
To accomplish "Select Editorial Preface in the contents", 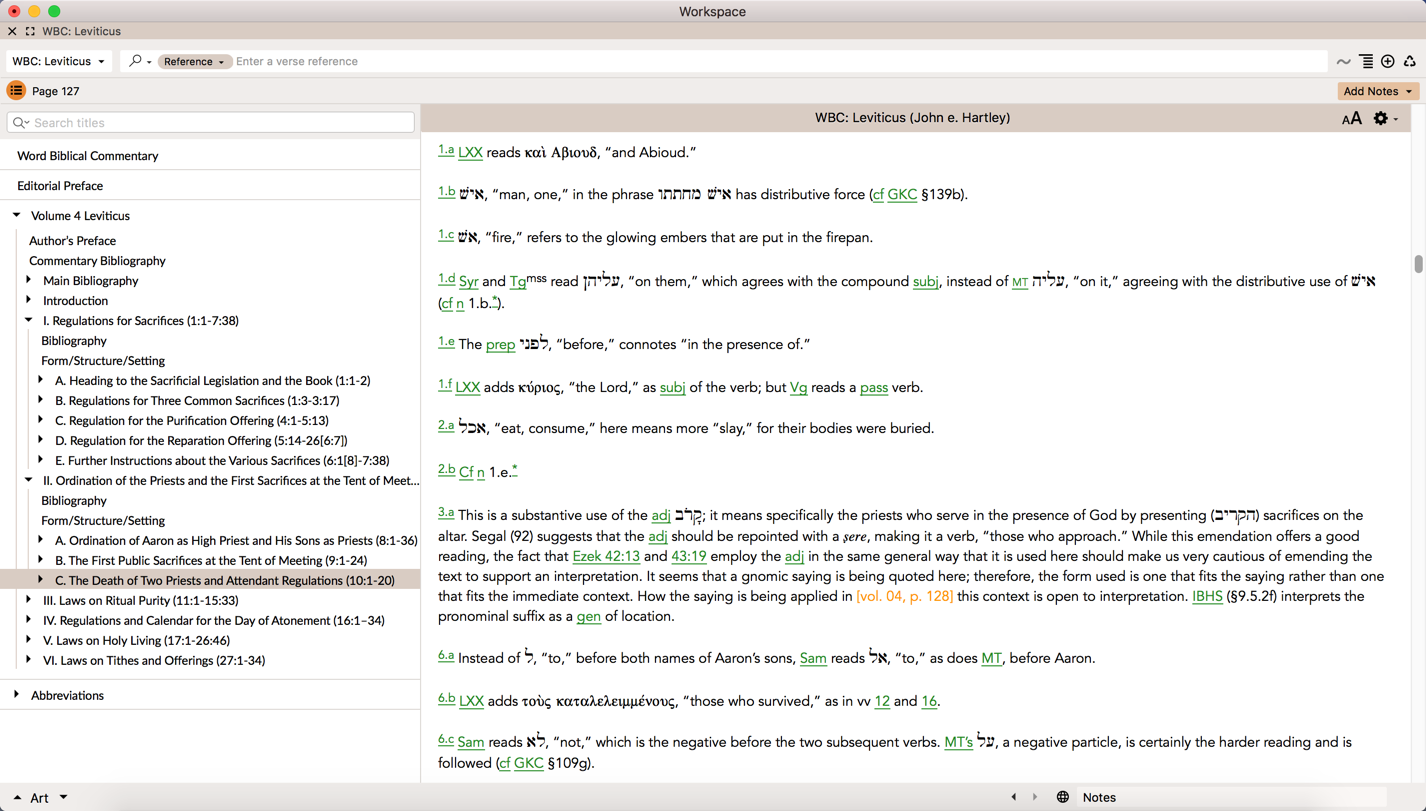I will pos(60,186).
